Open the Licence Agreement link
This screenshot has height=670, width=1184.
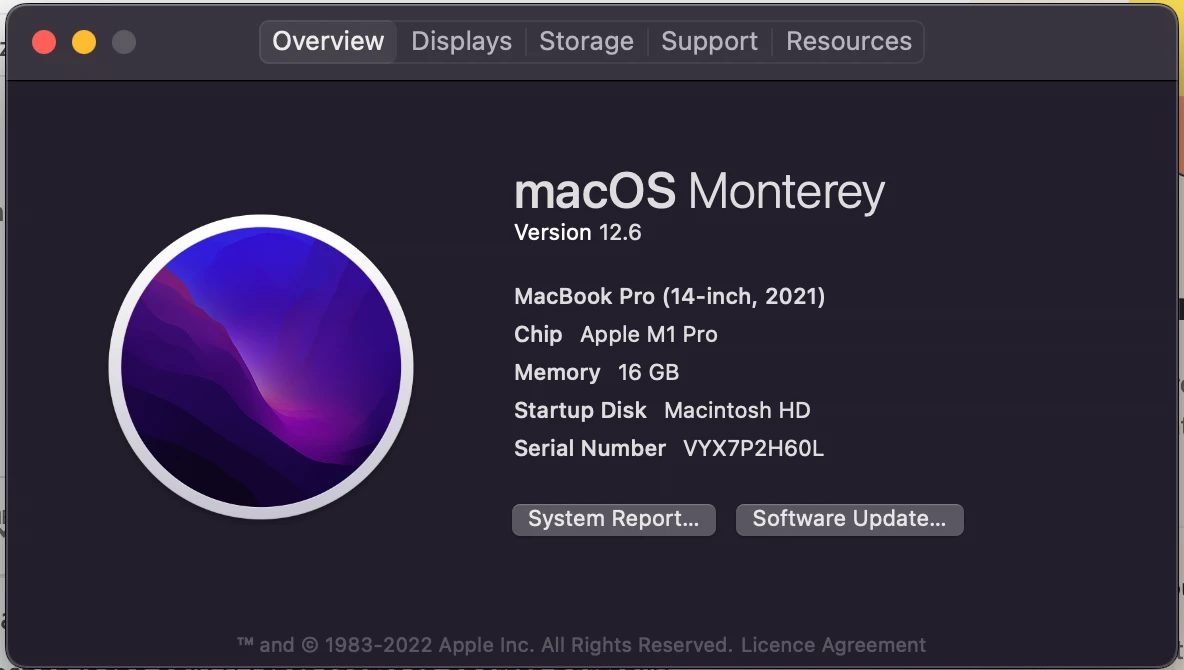(833, 645)
